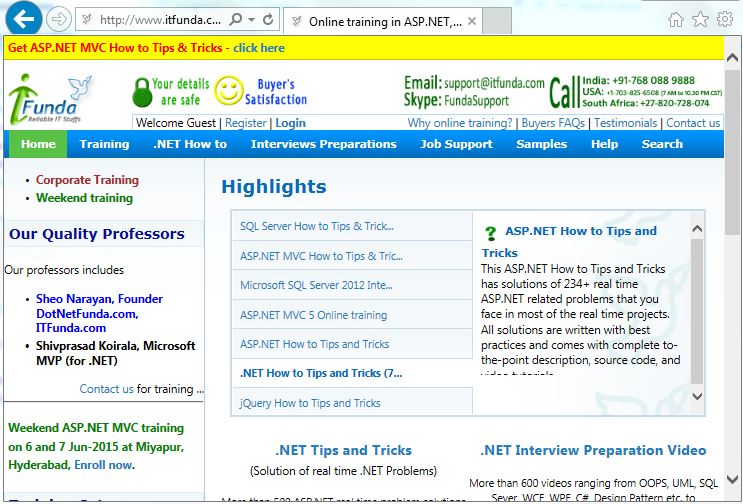This screenshot has height=504, width=743.
Task: Open the Help menu item
Action: click(x=604, y=144)
